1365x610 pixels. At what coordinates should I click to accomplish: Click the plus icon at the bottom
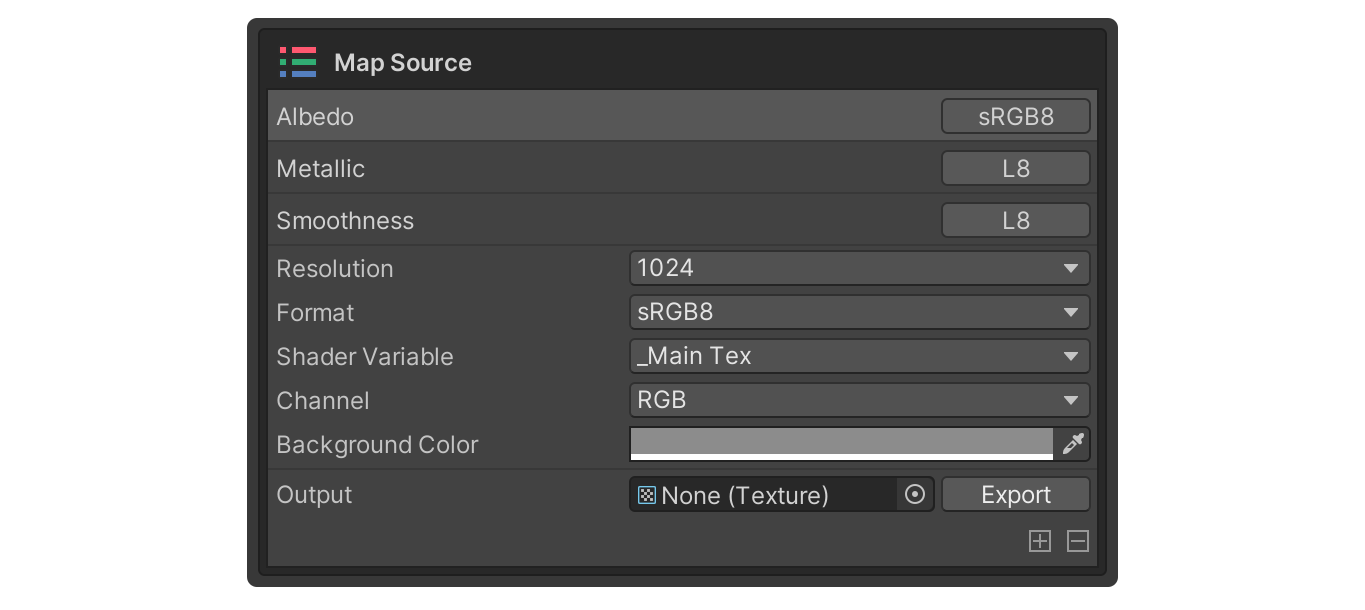tap(1040, 541)
